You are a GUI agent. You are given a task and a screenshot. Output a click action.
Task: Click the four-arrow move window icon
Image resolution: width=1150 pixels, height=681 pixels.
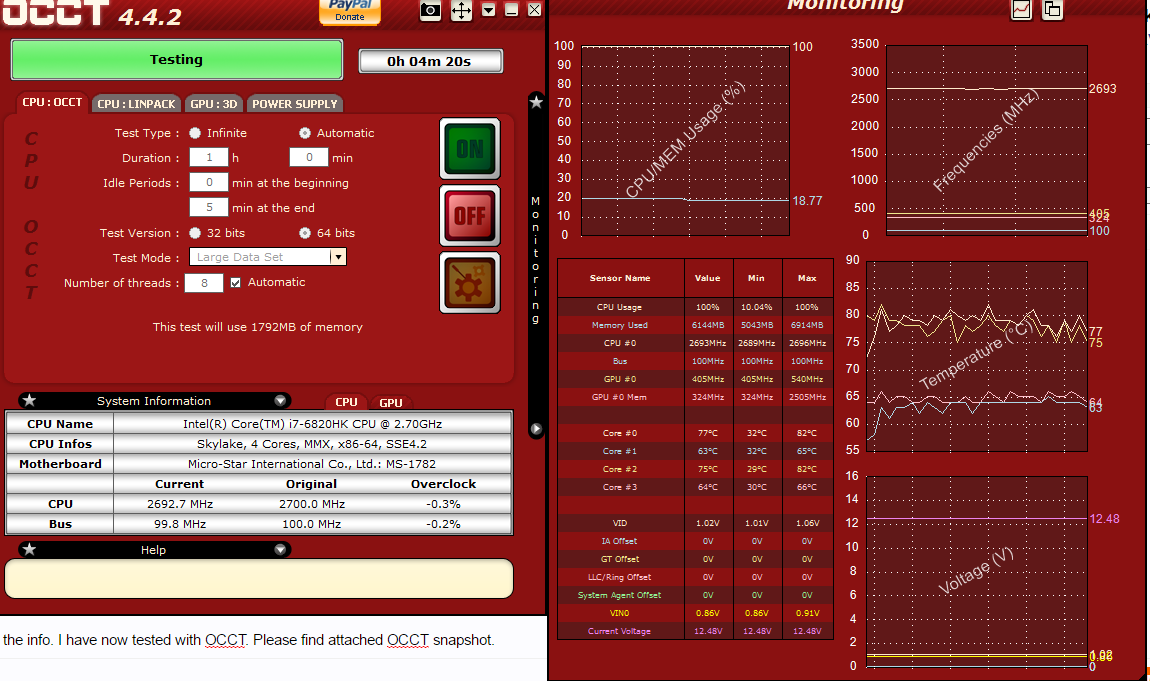pyautogui.click(x=461, y=11)
